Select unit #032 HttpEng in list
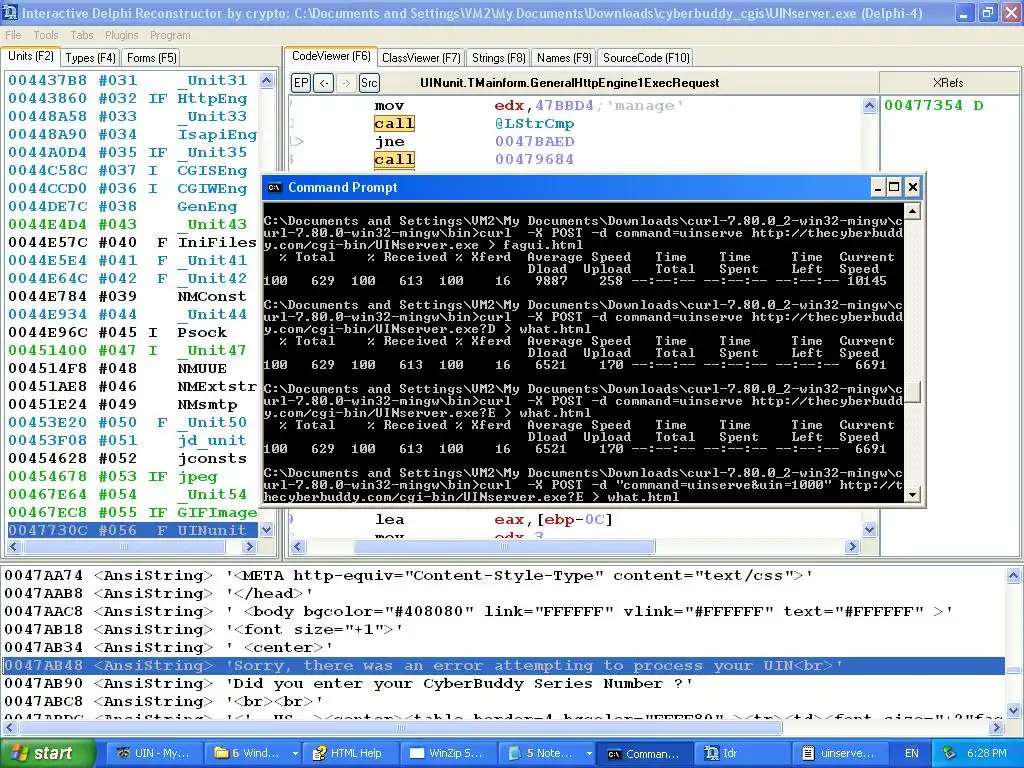 (133, 99)
